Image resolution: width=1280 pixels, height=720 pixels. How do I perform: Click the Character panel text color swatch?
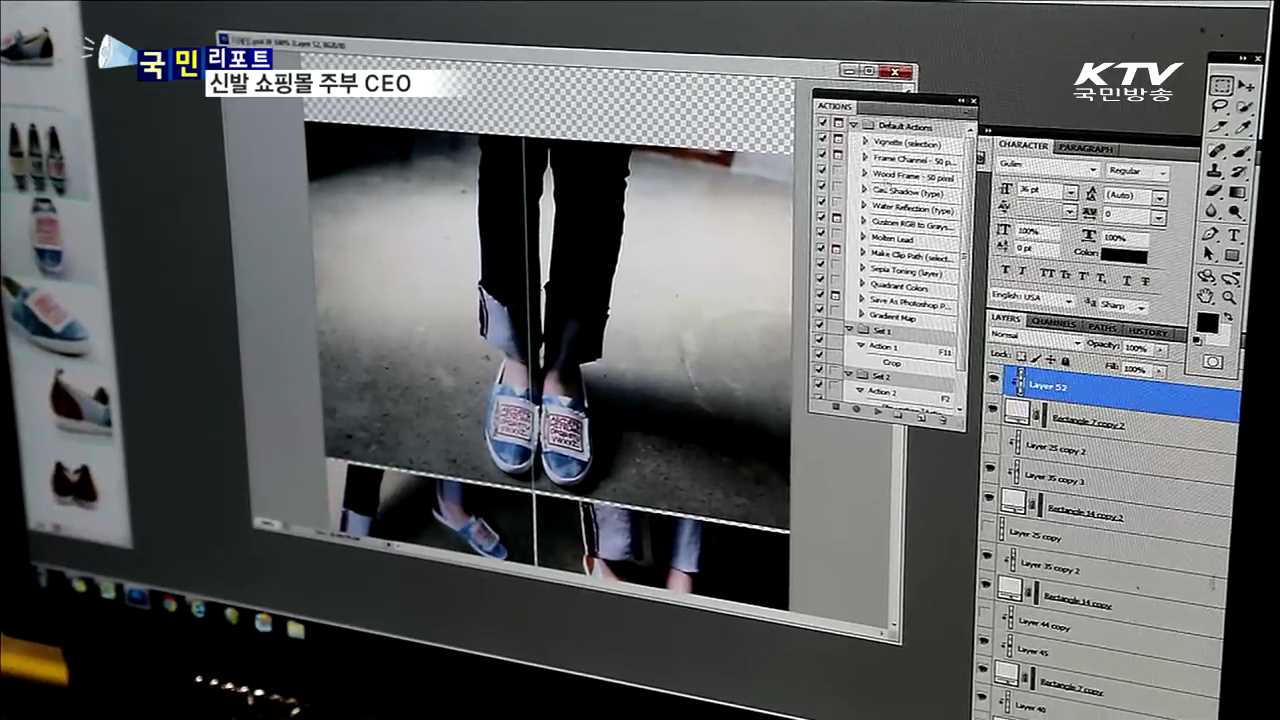(1124, 256)
